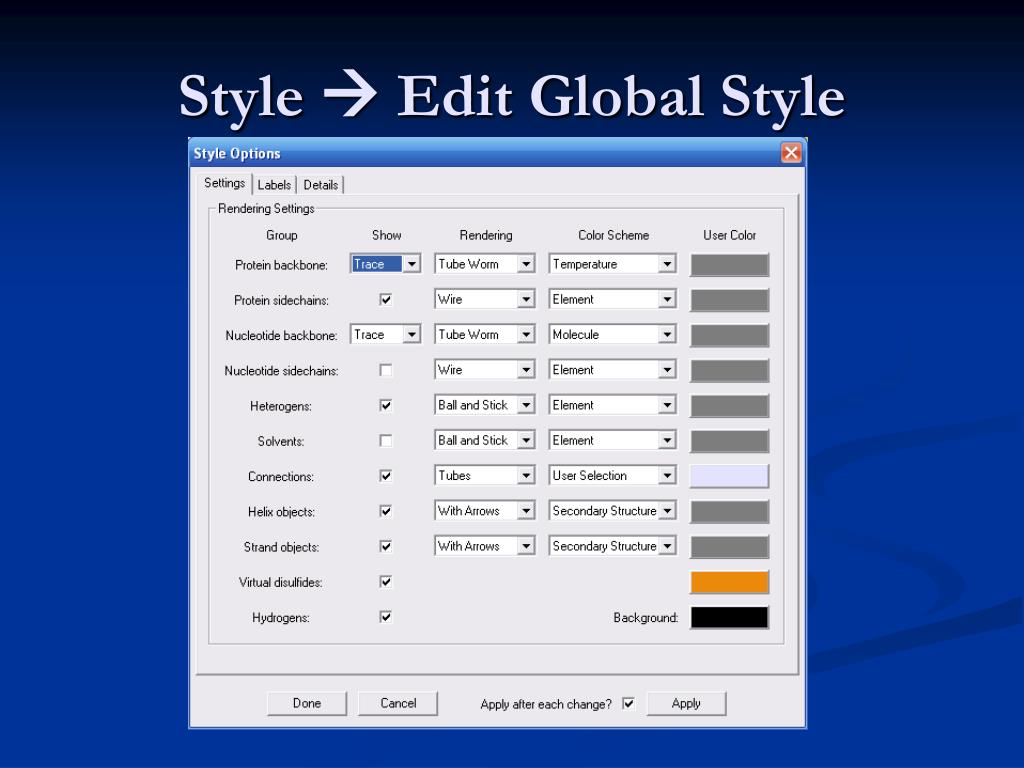Switch to the Settings tab

pos(224,184)
